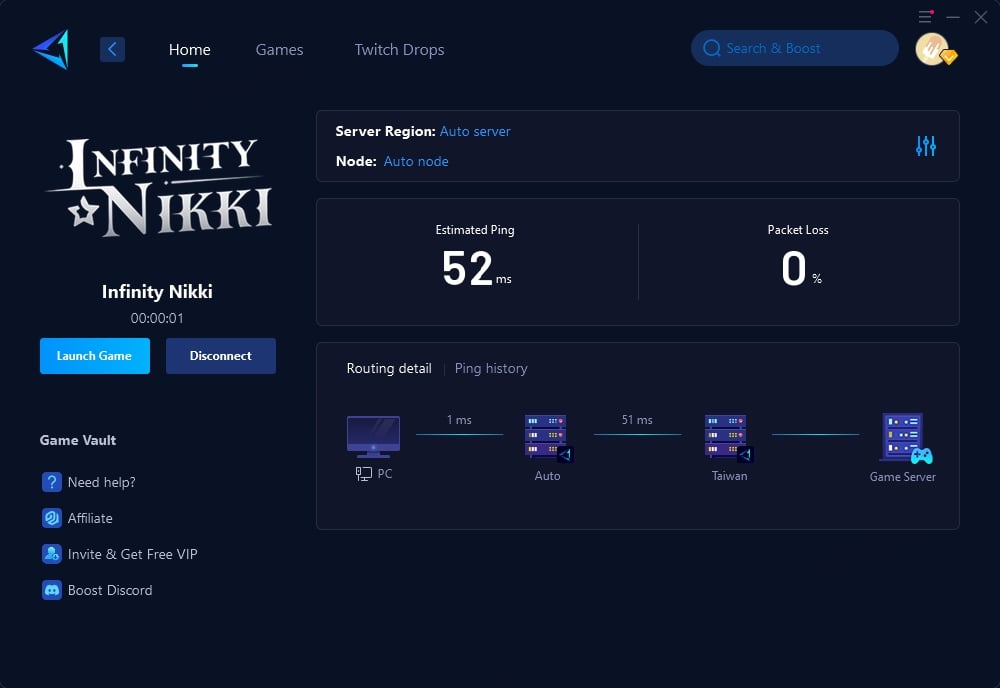Click the Affiliate icon
The height and width of the screenshot is (688, 1000).
coord(52,518)
